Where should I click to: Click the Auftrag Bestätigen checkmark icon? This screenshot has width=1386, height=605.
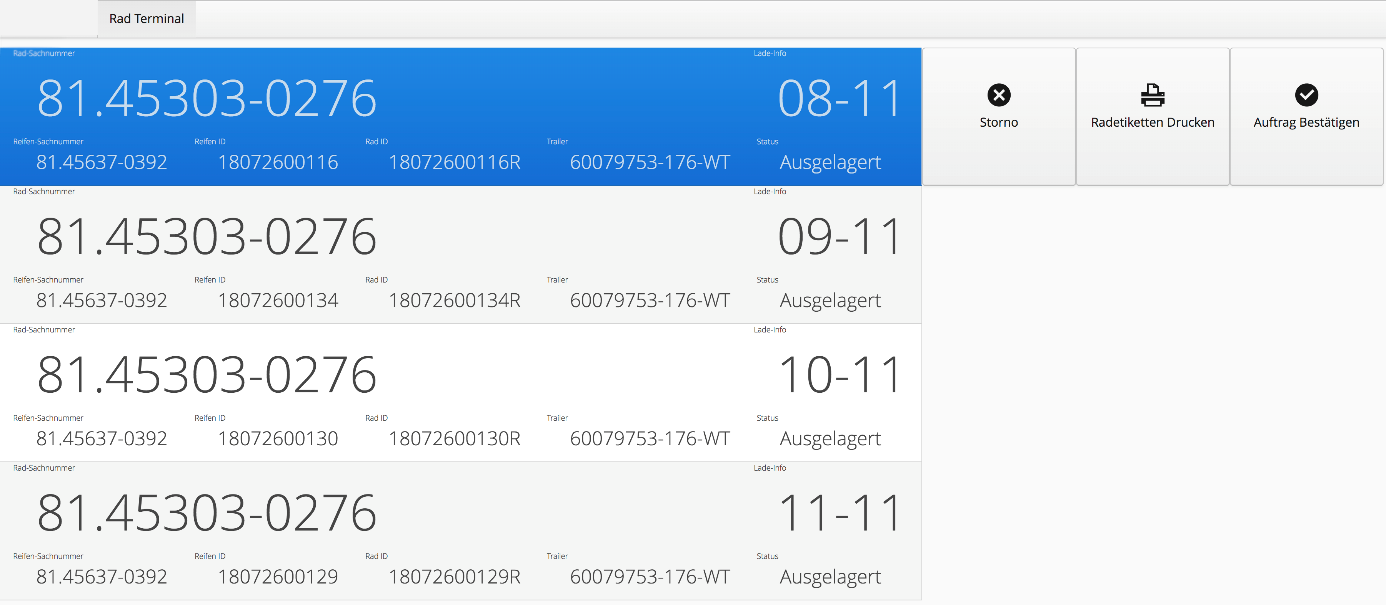point(1306,95)
